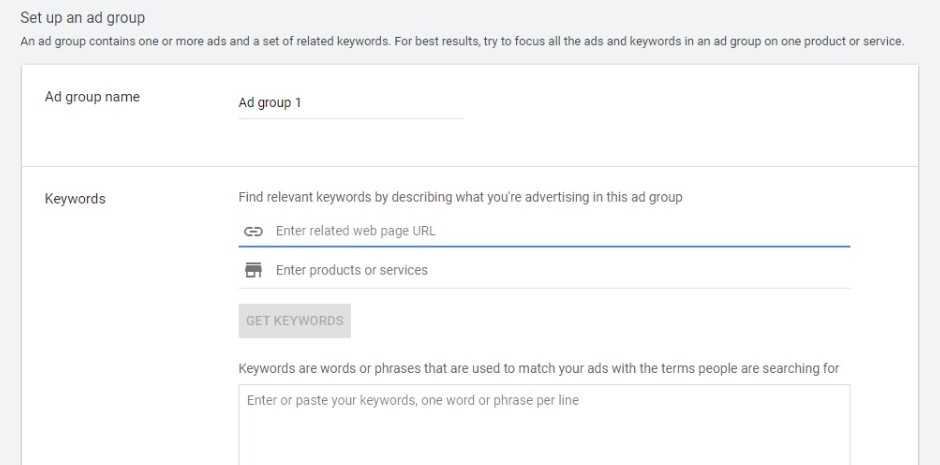Click the 'Keywords' section label
The image size is (940, 465).
75,198
